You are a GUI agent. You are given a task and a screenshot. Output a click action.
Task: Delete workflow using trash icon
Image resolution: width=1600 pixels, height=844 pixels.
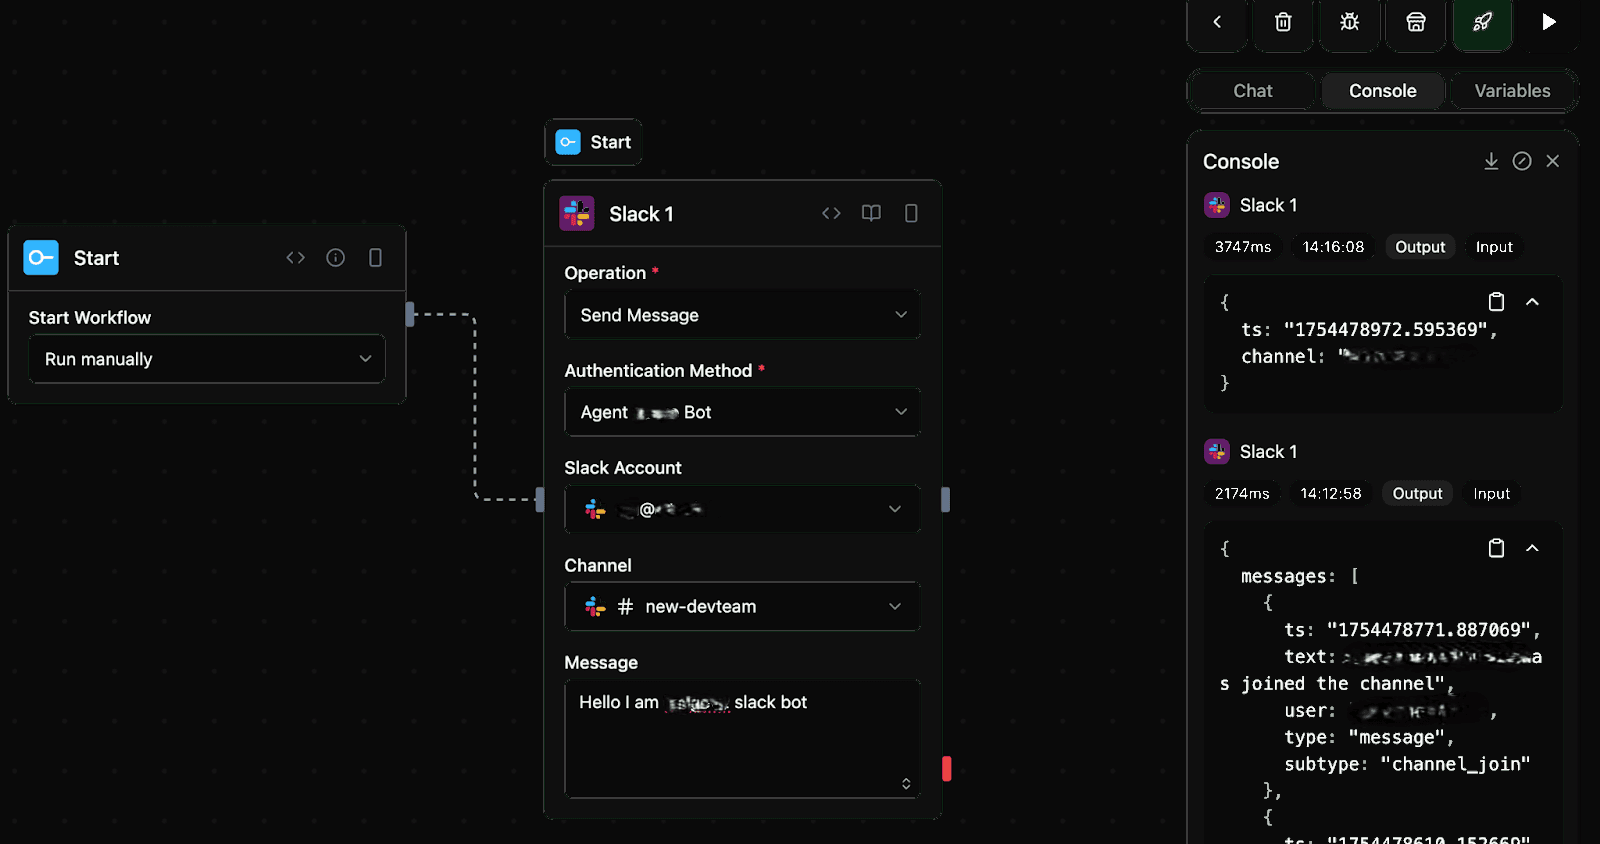point(1283,22)
